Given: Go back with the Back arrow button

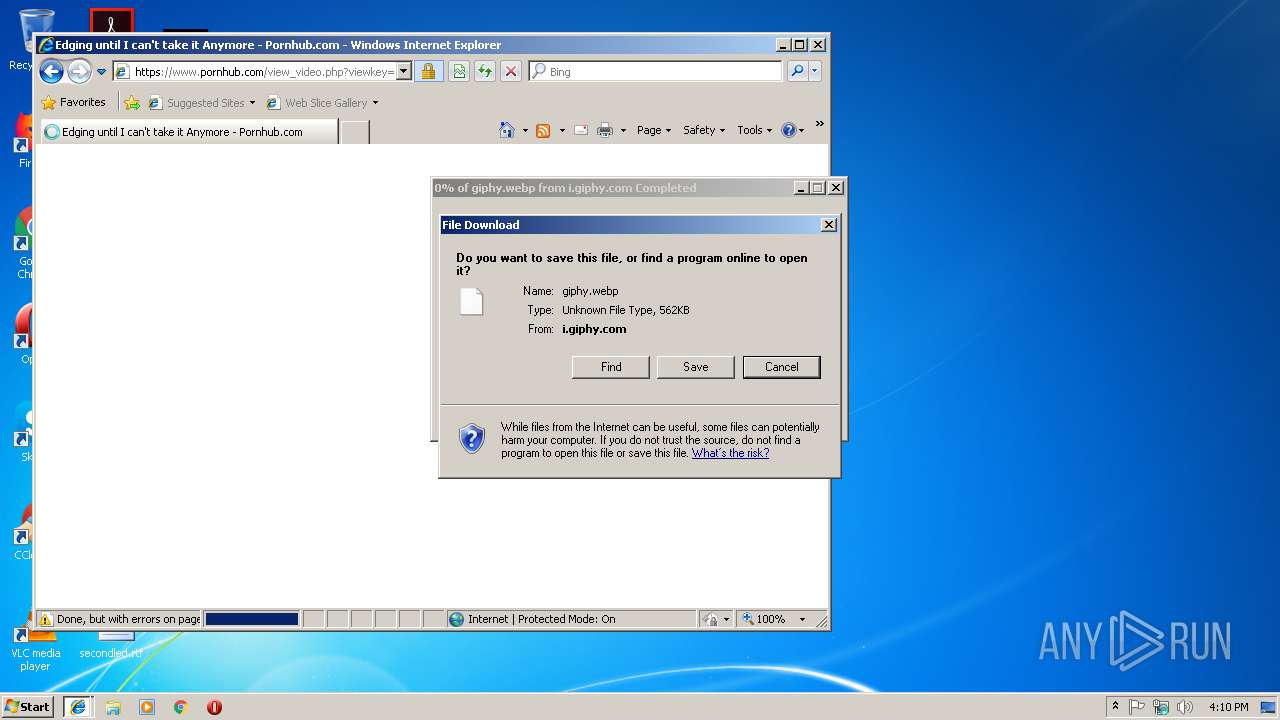Looking at the screenshot, I should pyautogui.click(x=51, y=71).
